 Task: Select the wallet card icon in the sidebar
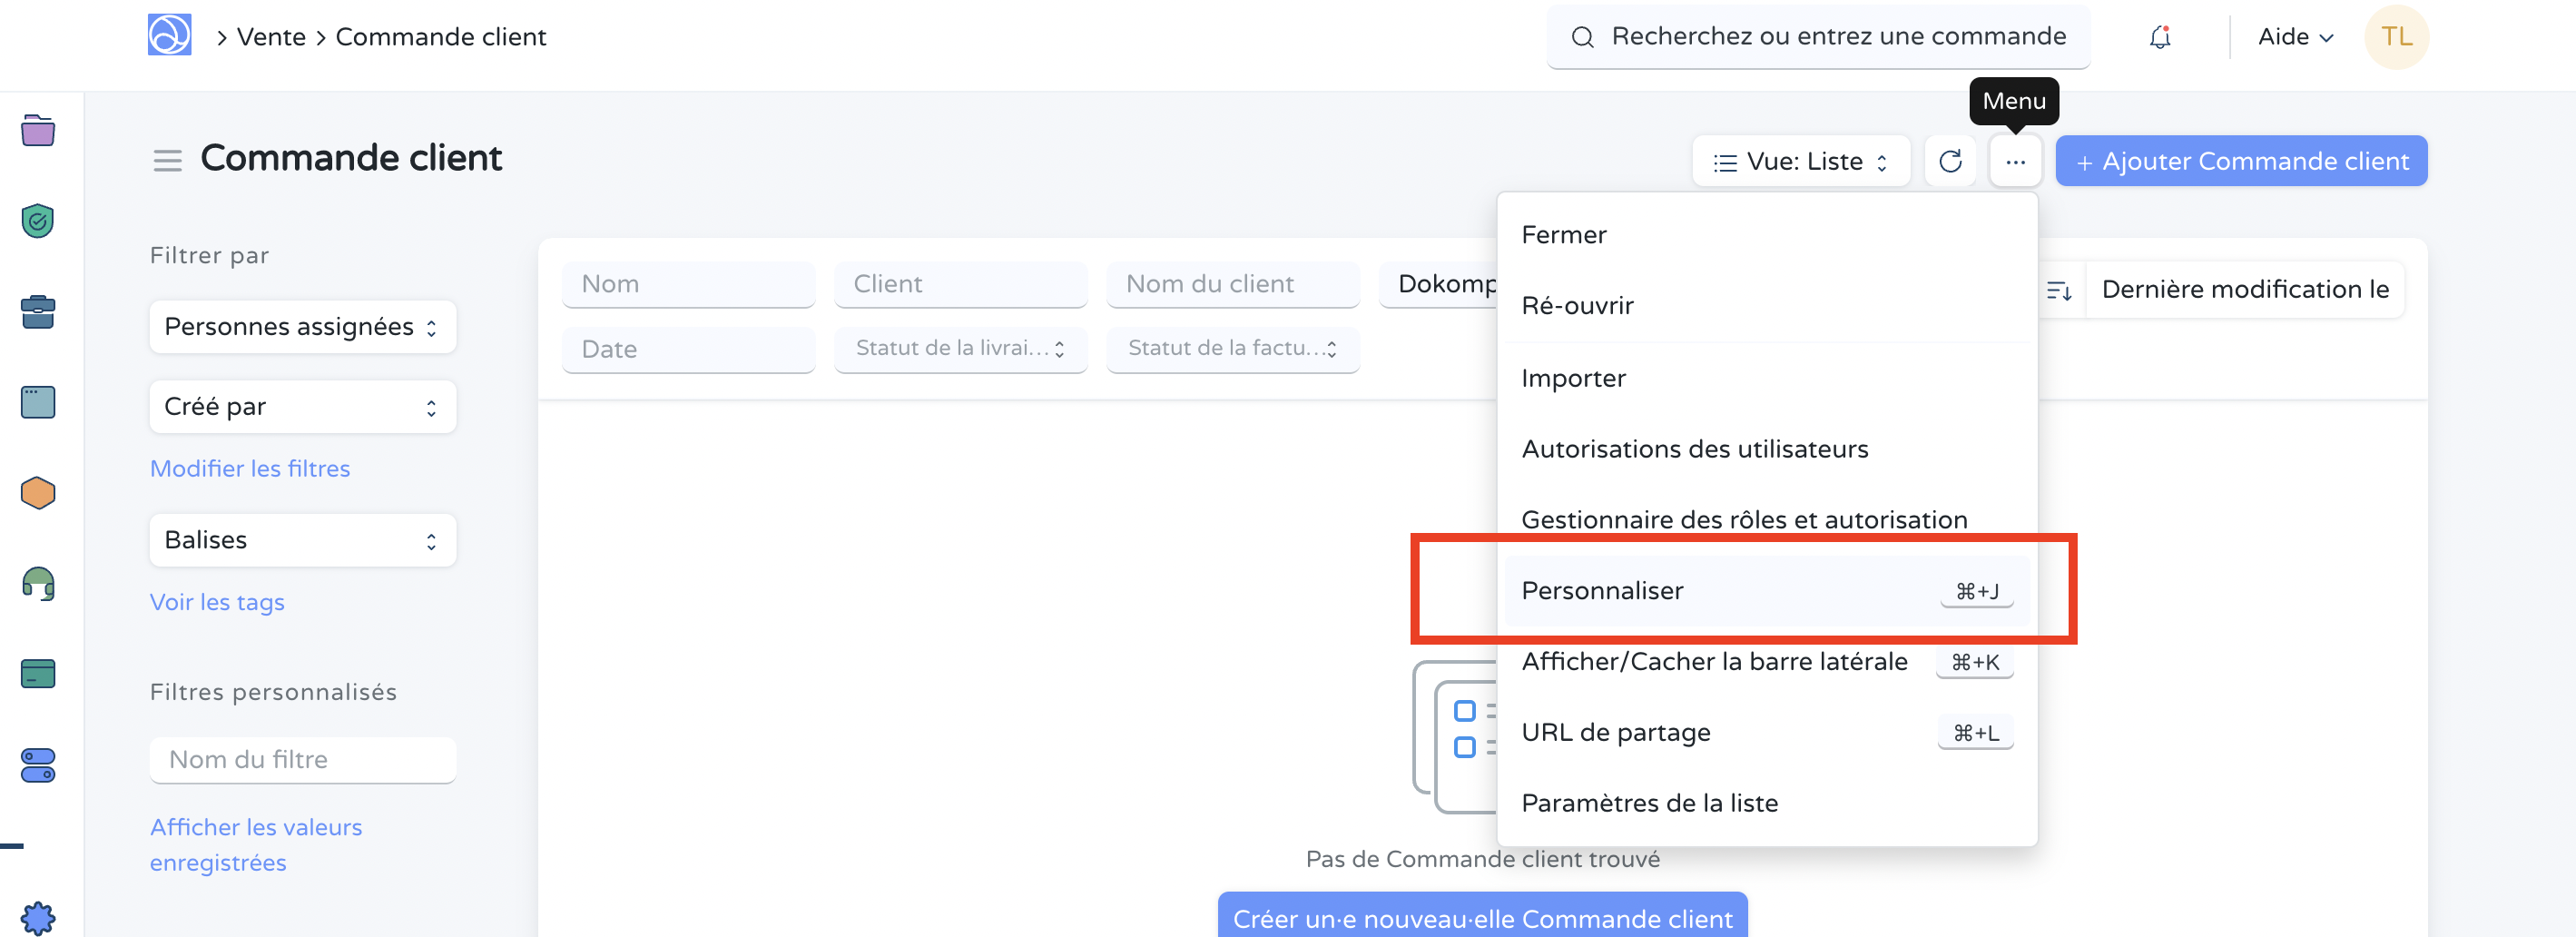37,673
